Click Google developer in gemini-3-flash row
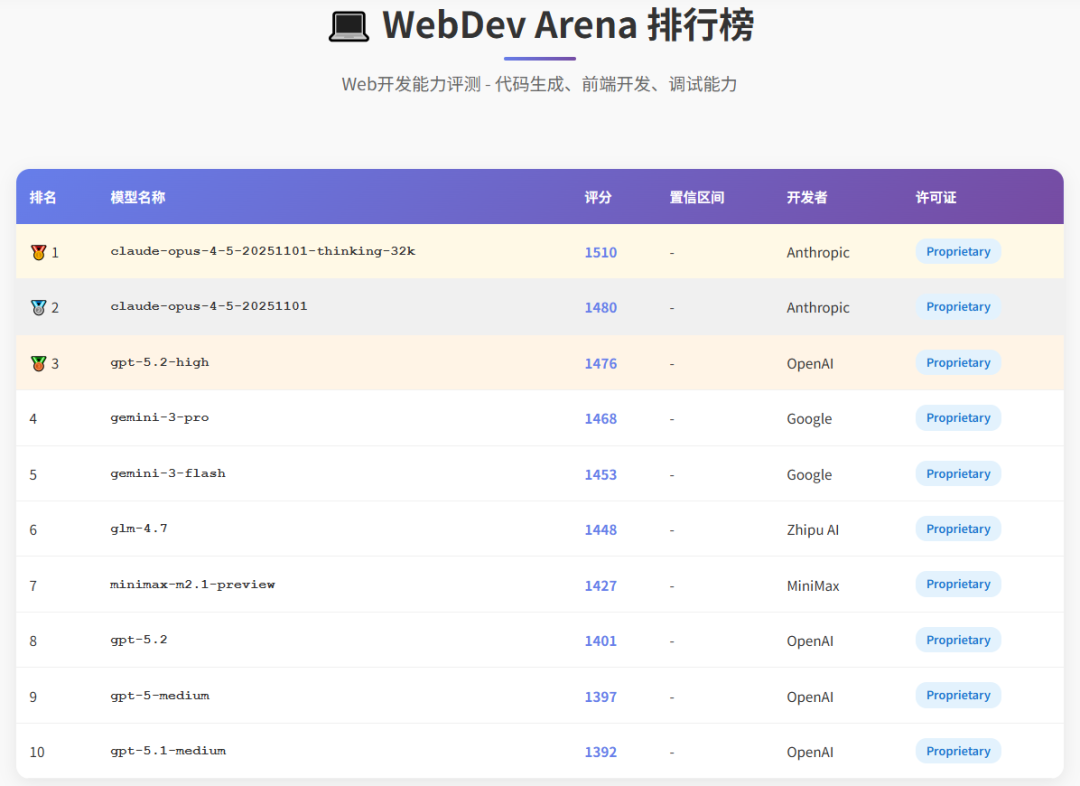Image resolution: width=1080 pixels, height=786 pixels. click(x=809, y=474)
